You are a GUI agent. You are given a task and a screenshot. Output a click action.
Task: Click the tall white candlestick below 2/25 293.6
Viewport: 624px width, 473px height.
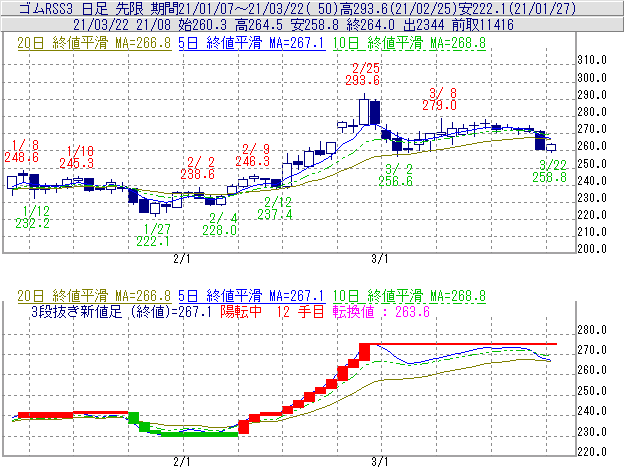[364, 112]
